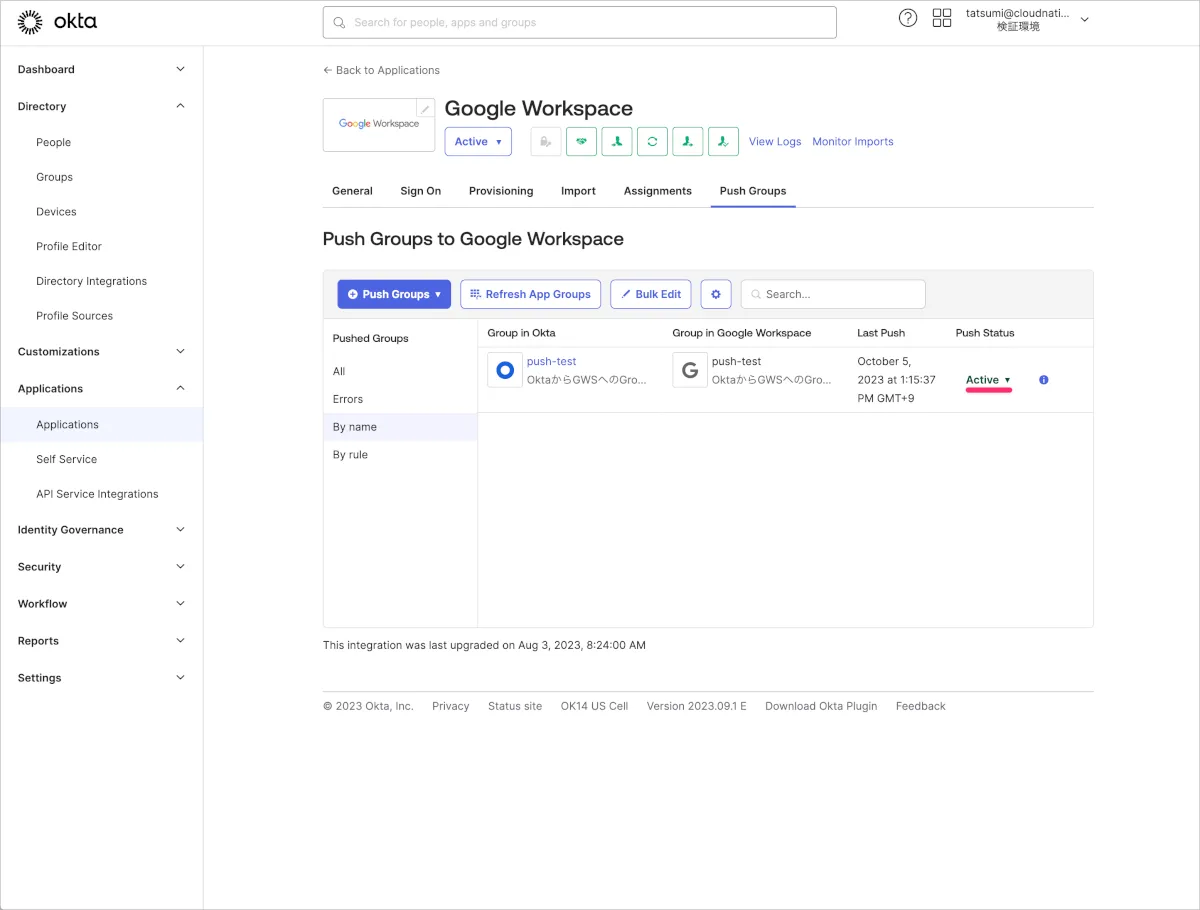
Task: Click the Refresh App Groups button
Action: (x=530, y=294)
